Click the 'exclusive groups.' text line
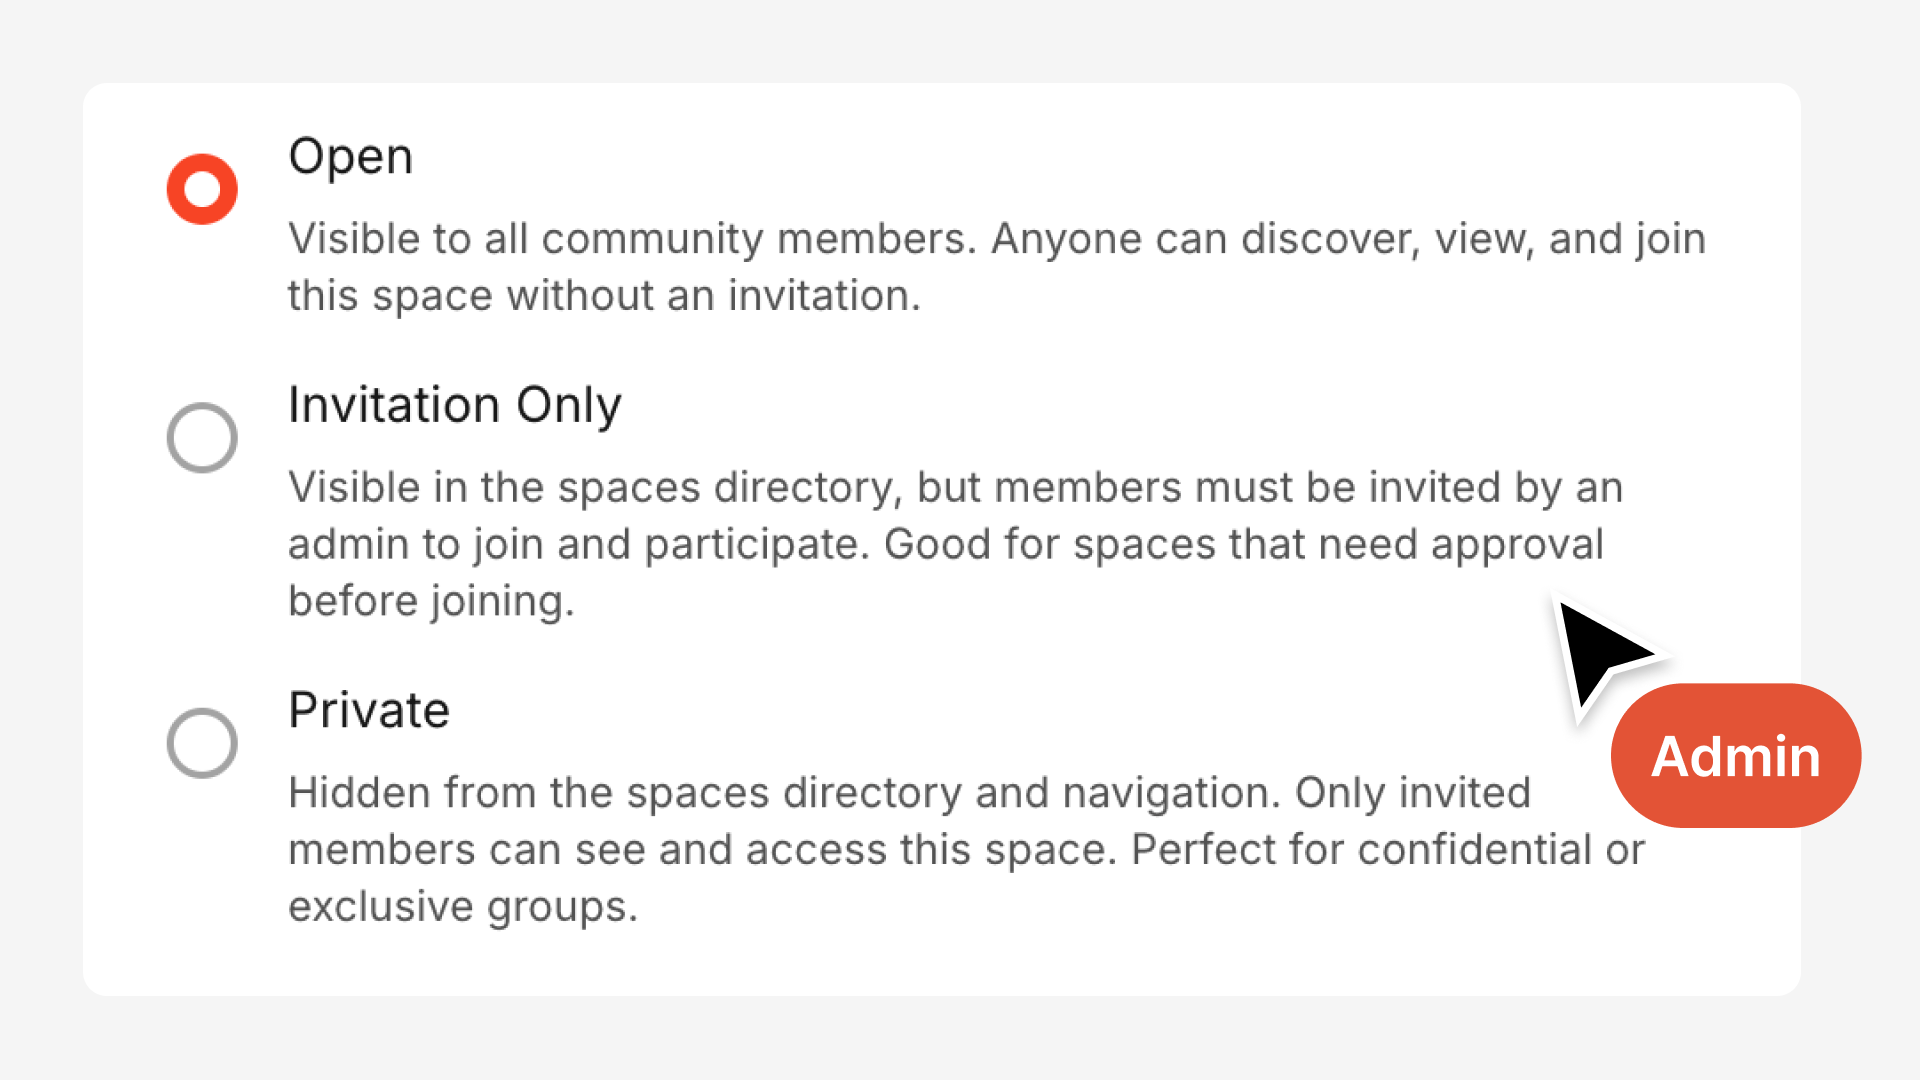The height and width of the screenshot is (1080, 1920). point(462,907)
